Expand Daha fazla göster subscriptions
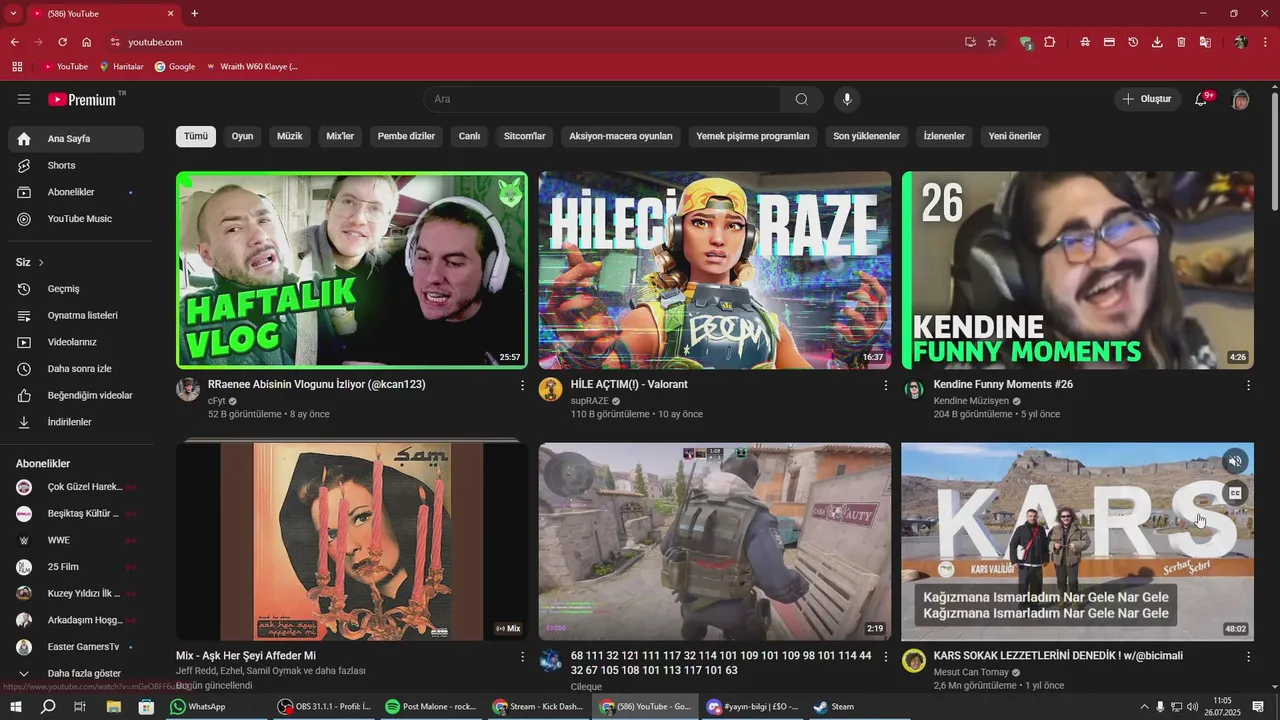The height and width of the screenshot is (720, 1280). 76,673
